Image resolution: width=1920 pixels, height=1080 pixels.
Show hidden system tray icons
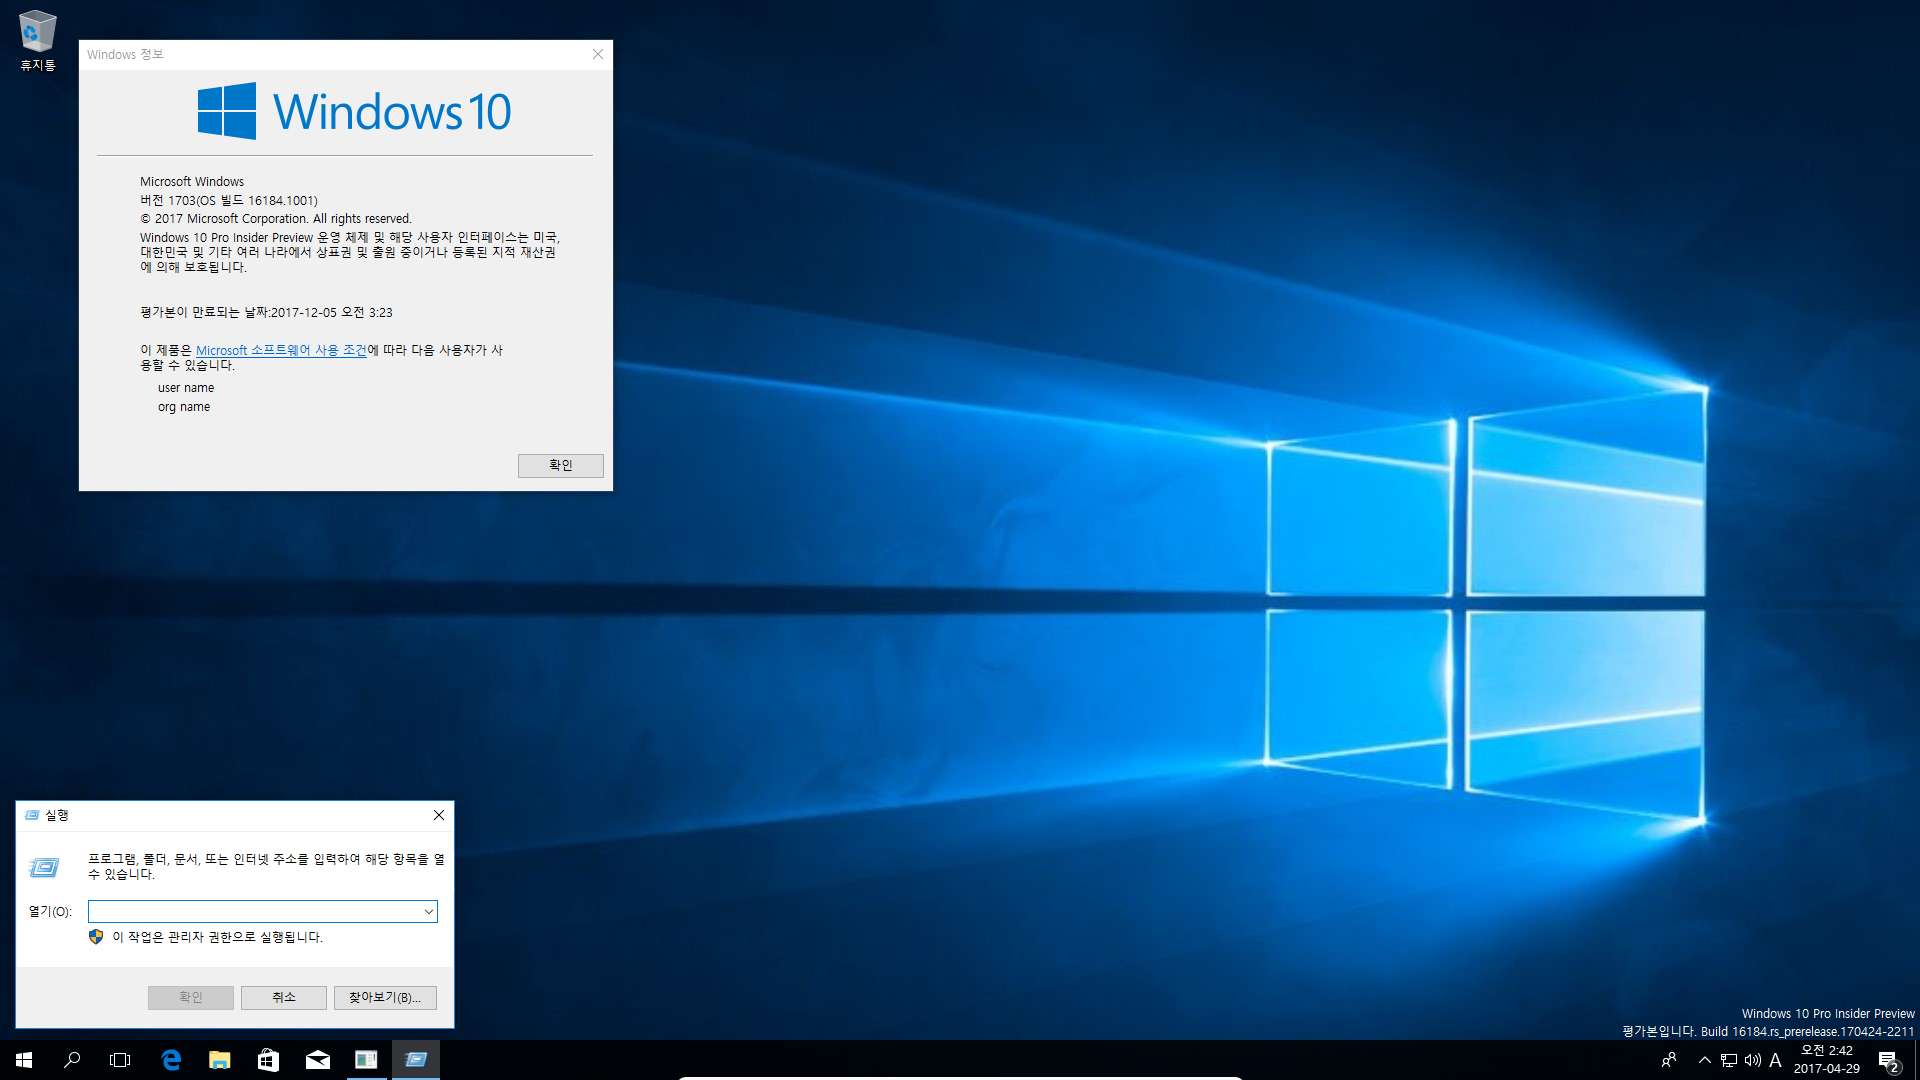[1704, 1060]
